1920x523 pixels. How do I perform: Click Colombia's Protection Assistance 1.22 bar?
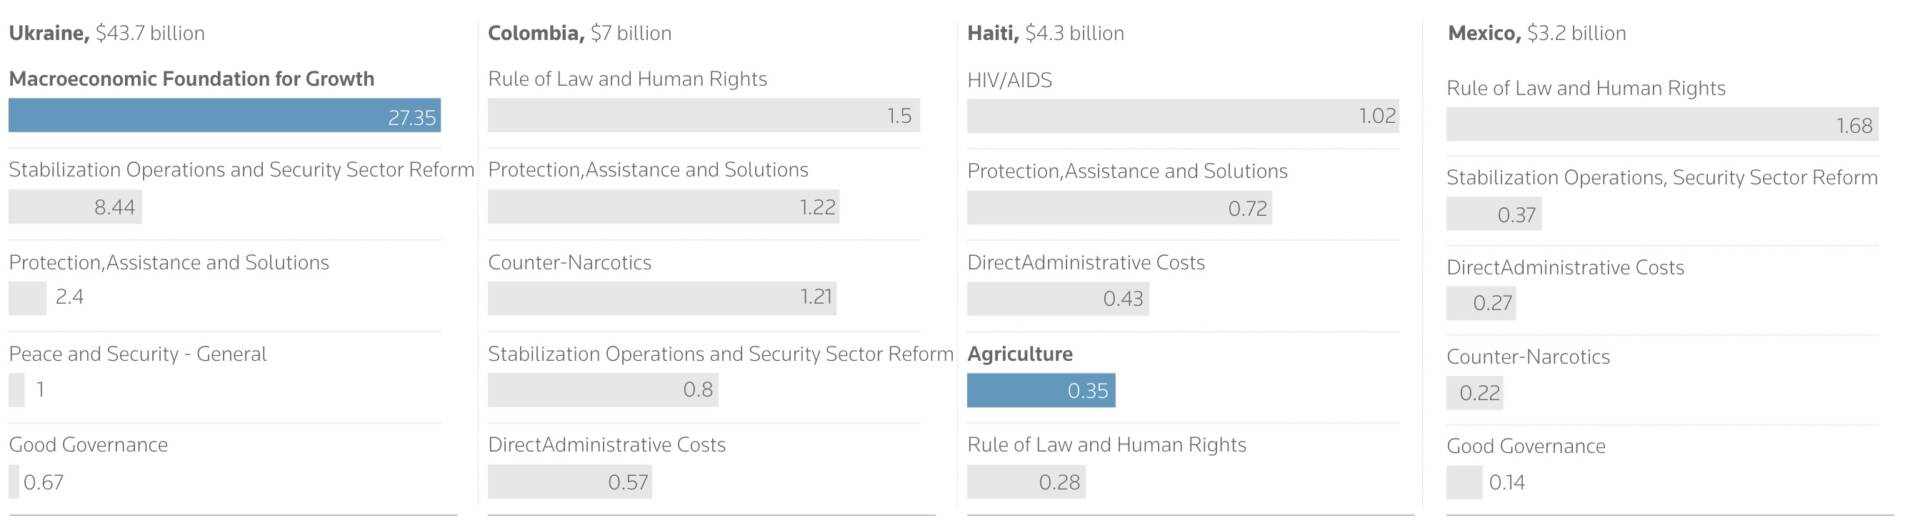pos(663,207)
